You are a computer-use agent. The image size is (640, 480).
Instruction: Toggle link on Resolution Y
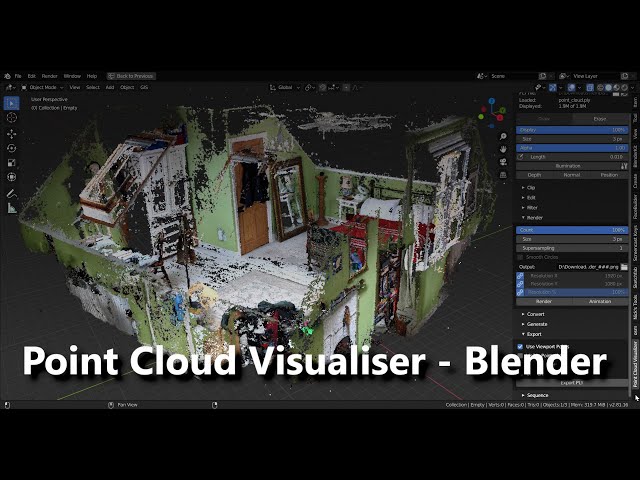tap(520, 284)
